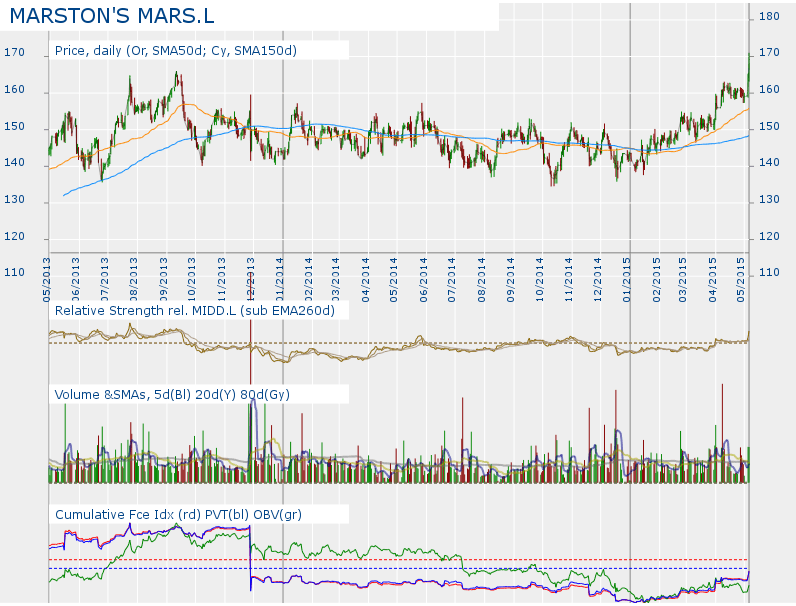Click the 12/2014 date axis label

pos(598,280)
